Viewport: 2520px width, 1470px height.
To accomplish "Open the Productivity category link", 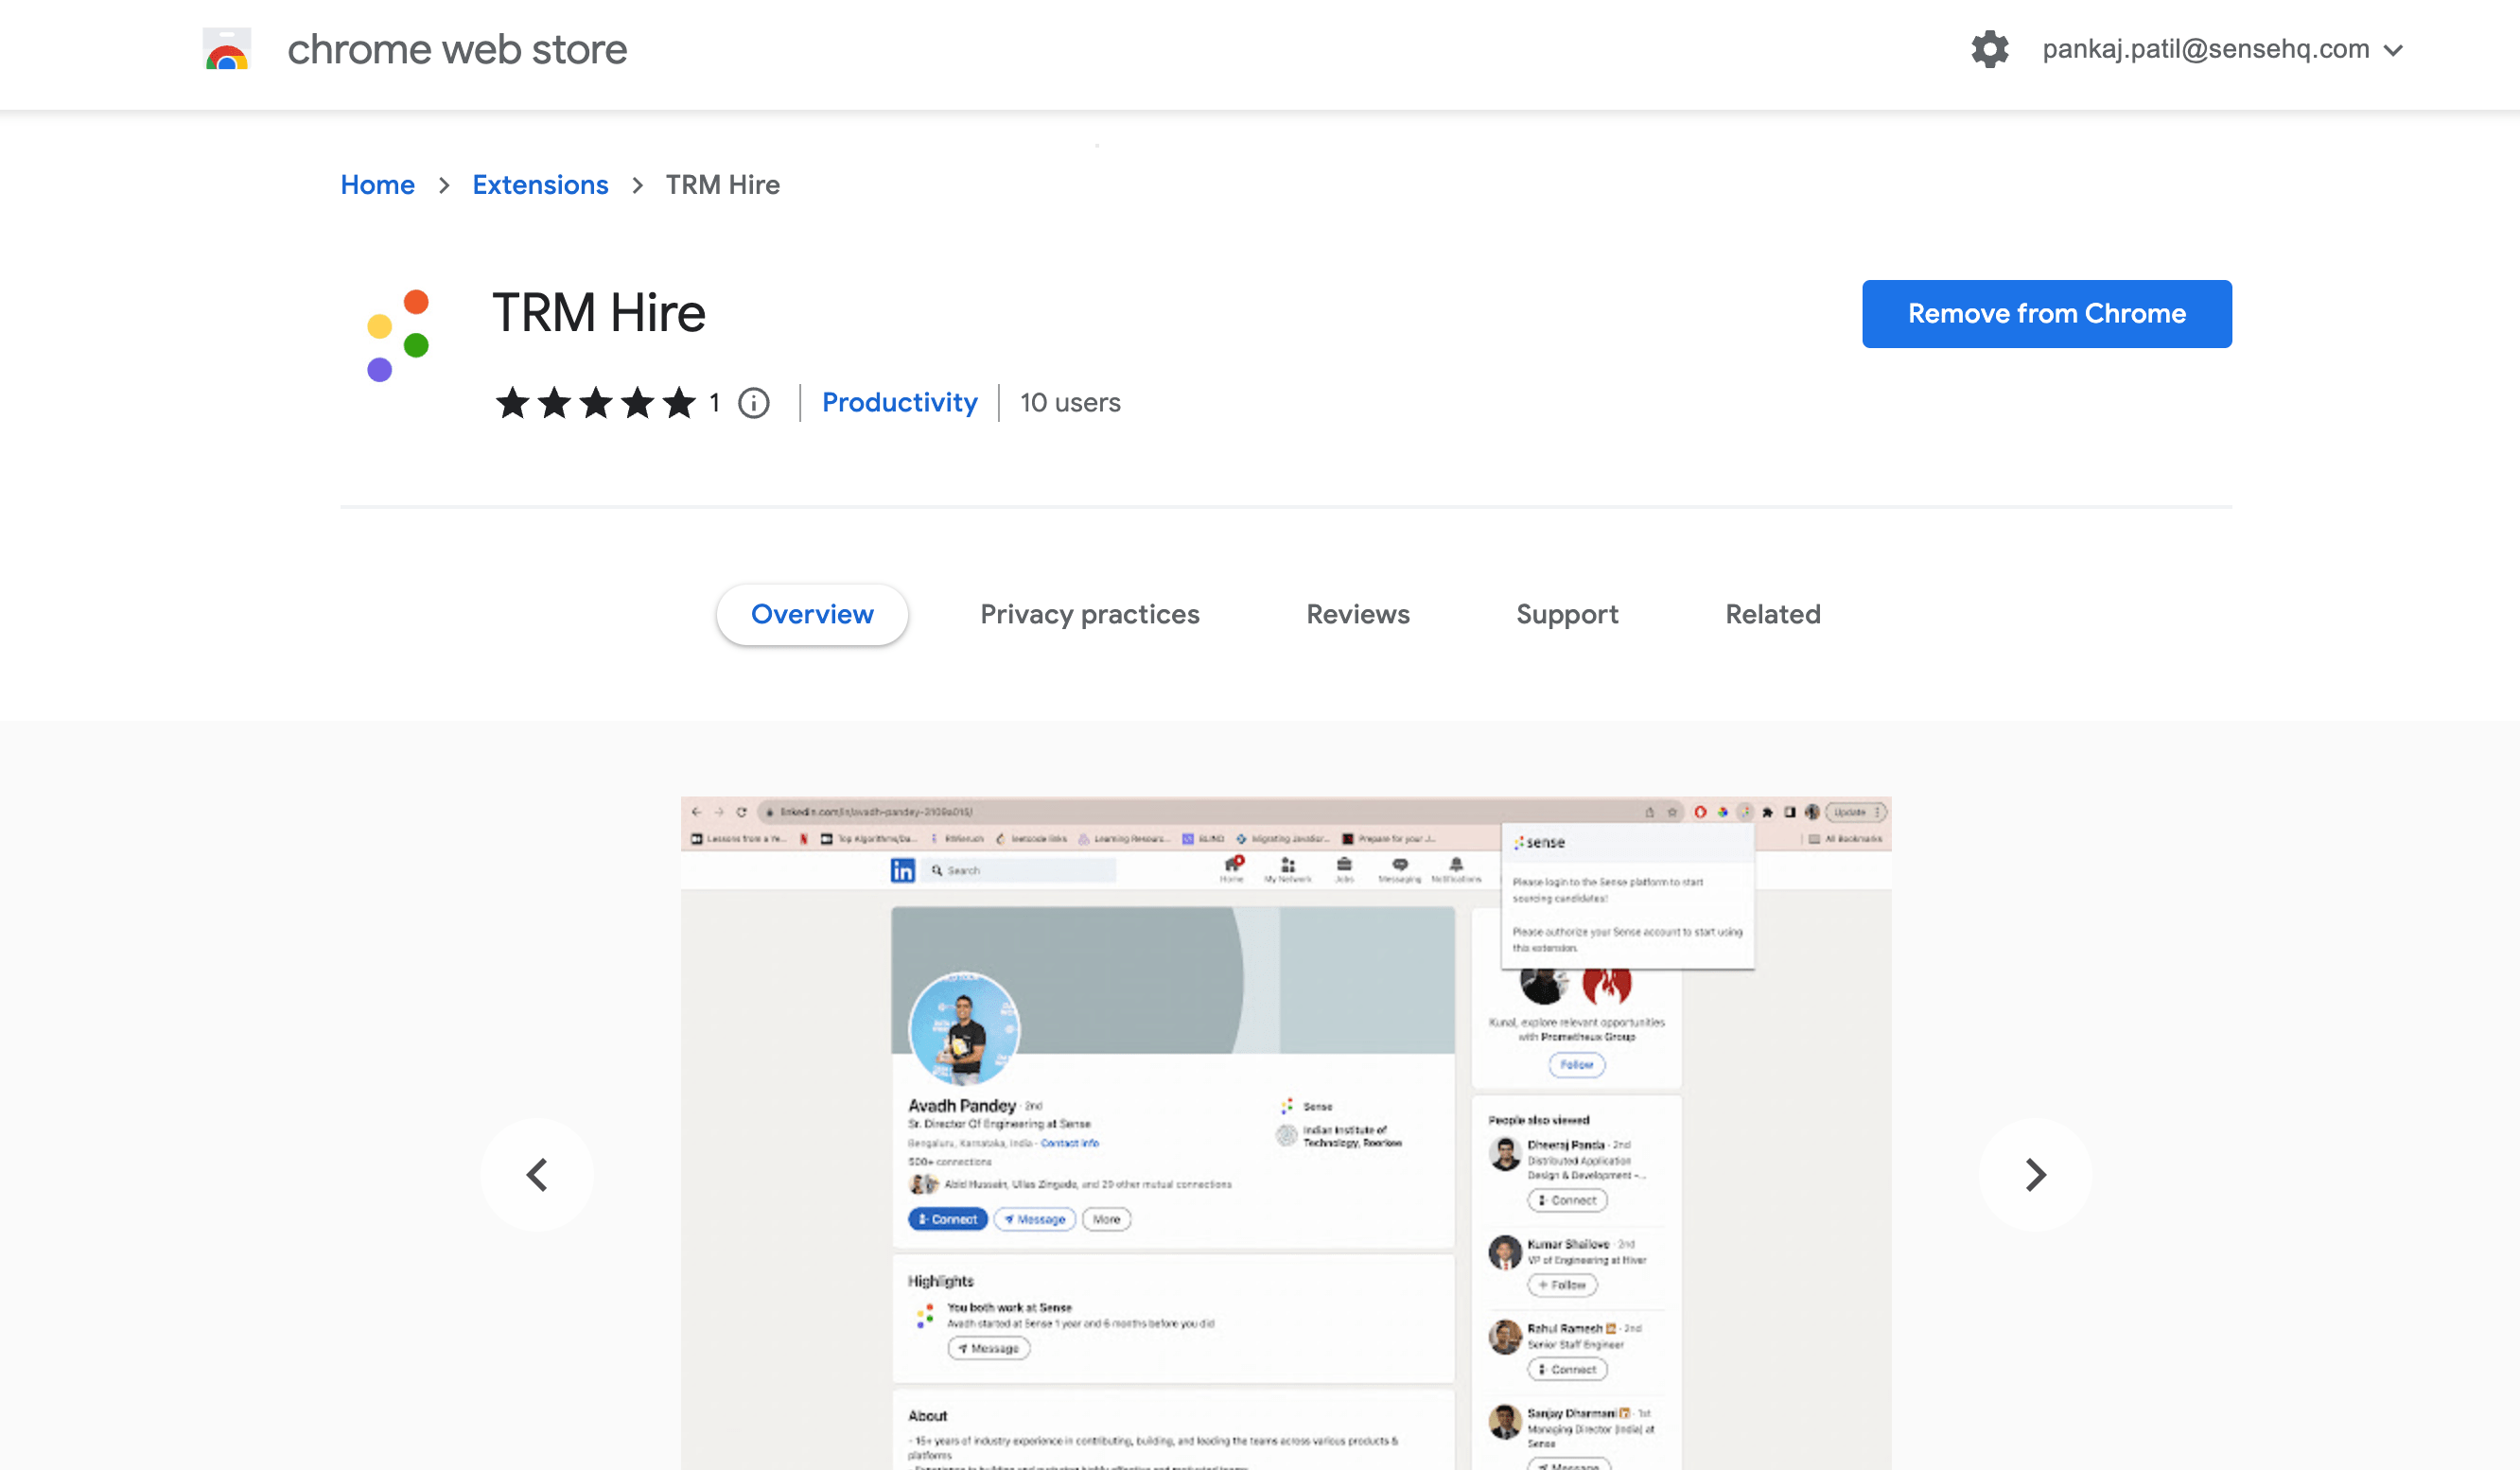I will pos(899,403).
